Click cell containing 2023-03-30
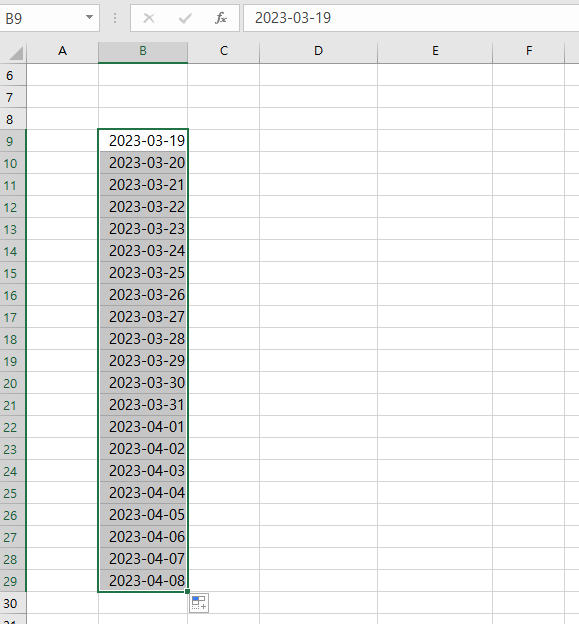 tap(143, 383)
